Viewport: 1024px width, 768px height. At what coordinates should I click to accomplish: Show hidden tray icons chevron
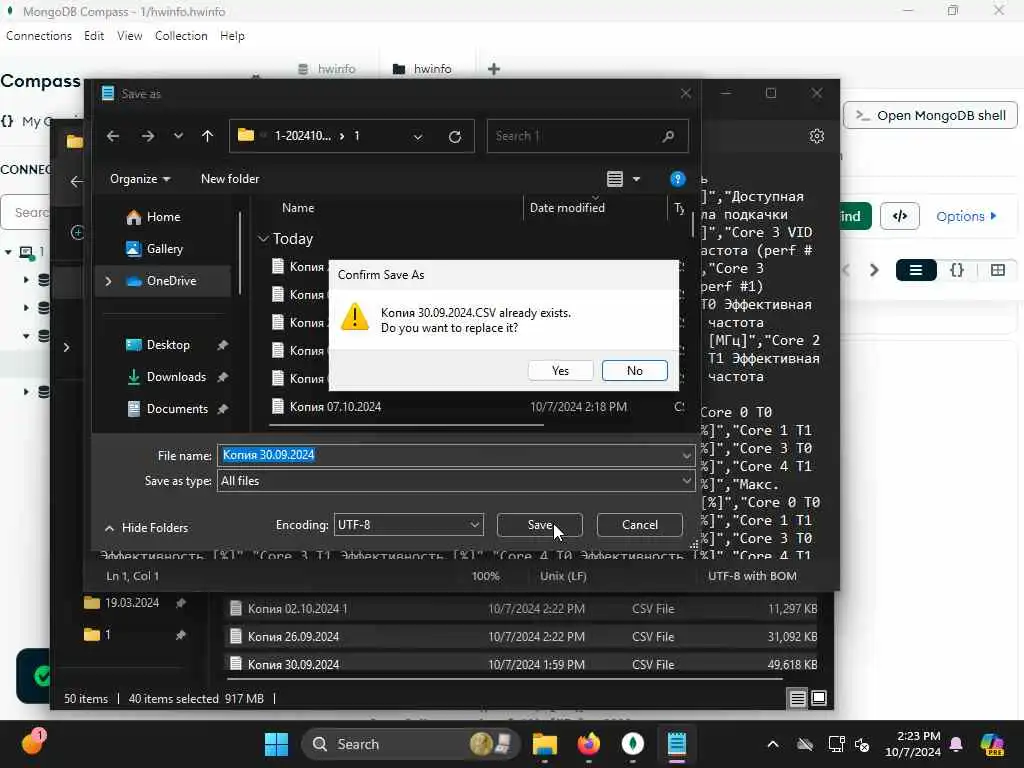pyautogui.click(x=773, y=744)
